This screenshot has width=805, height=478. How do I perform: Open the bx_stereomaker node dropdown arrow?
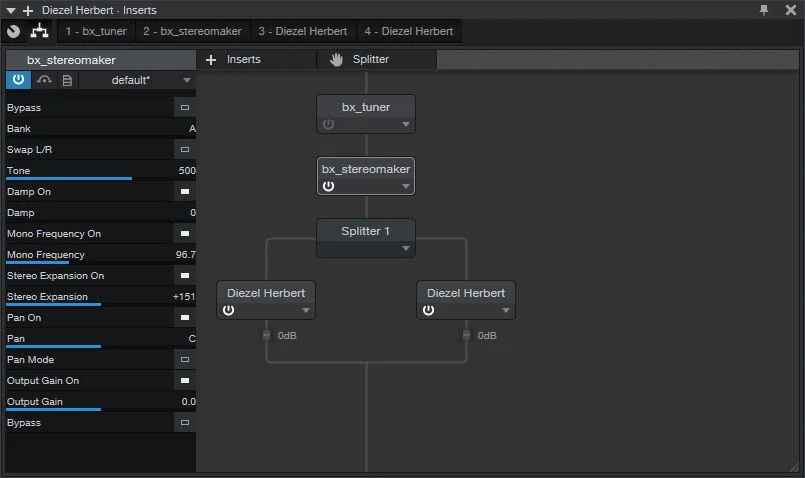tap(406, 186)
